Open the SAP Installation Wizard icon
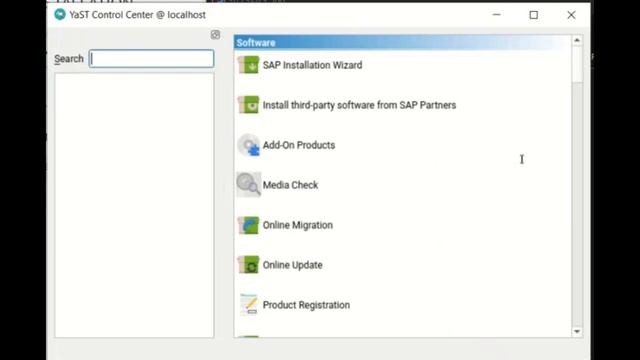Image resolution: width=640 pixels, height=360 pixels. click(248, 65)
